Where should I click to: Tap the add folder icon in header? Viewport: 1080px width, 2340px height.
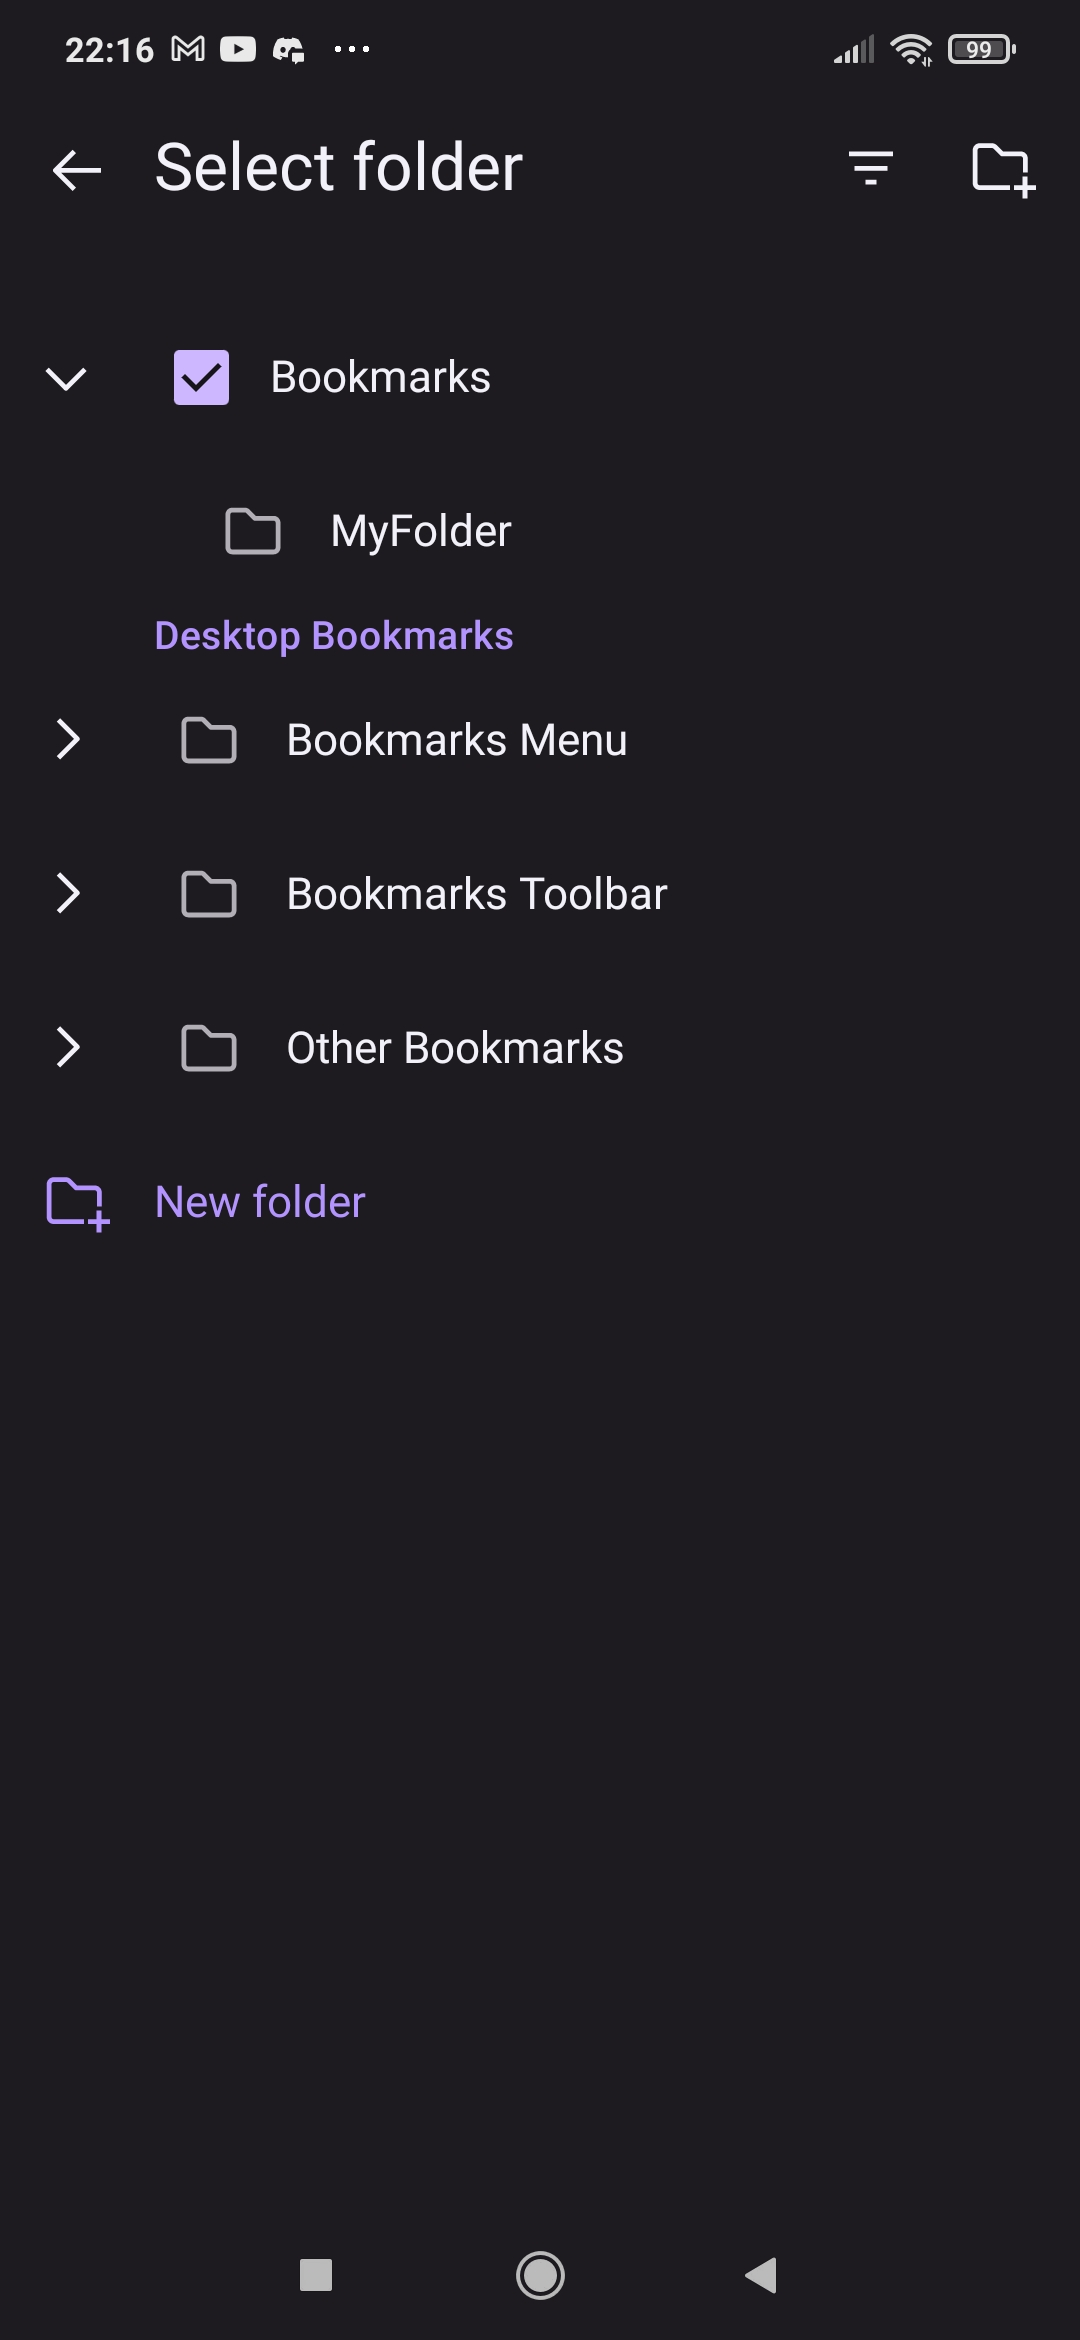(x=1003, y=169)
